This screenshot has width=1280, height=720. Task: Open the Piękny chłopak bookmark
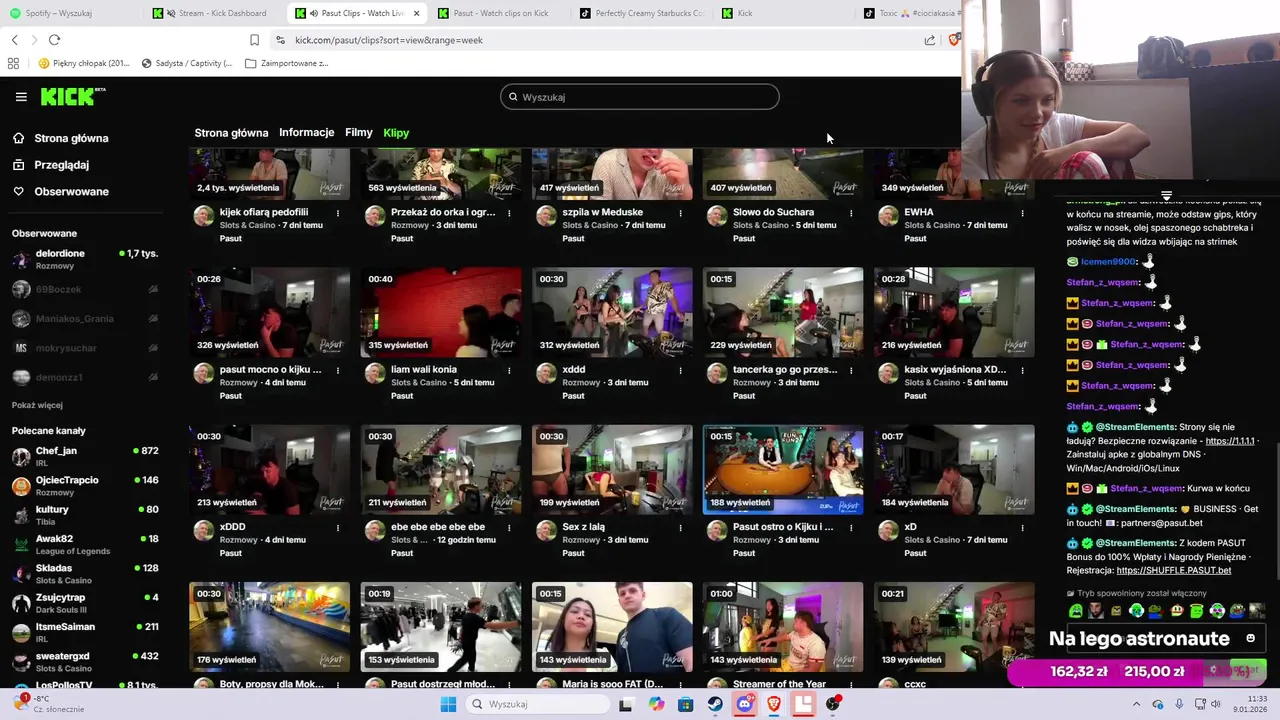click(84, 63)
